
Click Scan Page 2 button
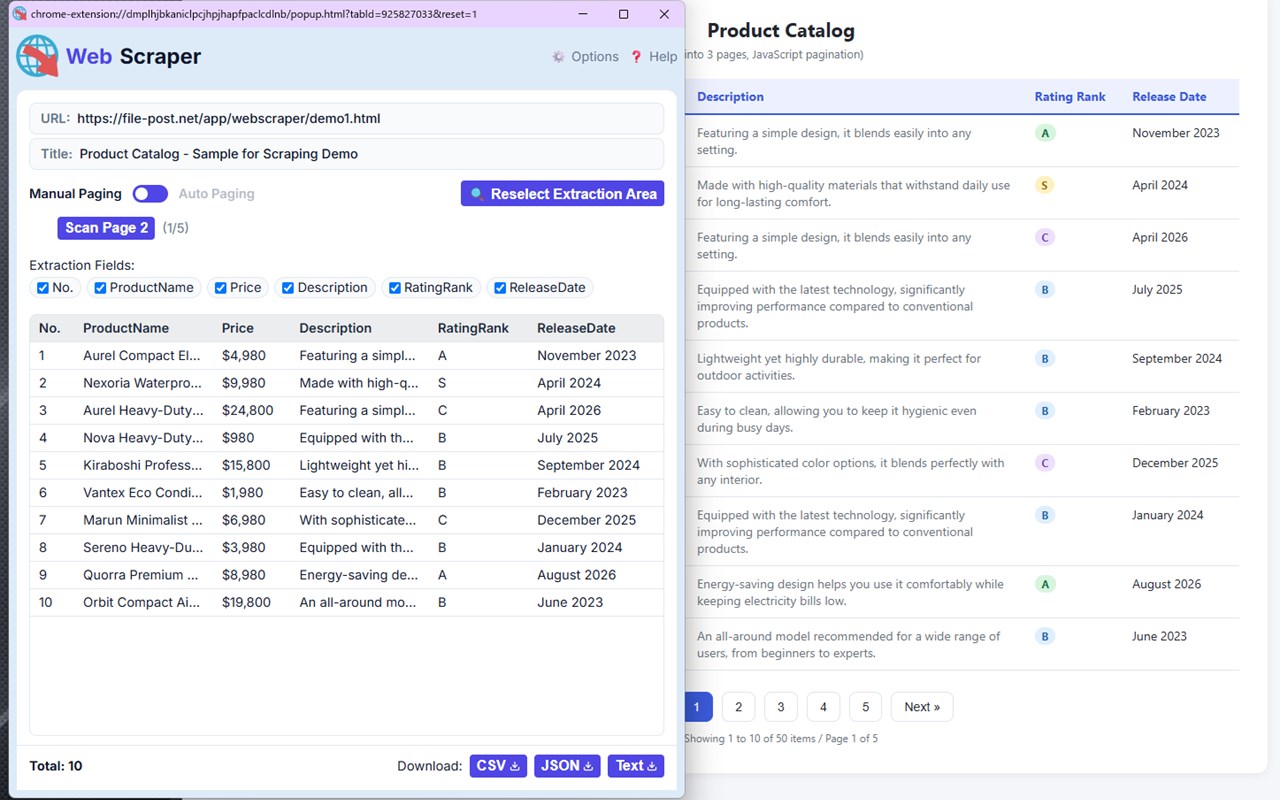click(106, 228)
